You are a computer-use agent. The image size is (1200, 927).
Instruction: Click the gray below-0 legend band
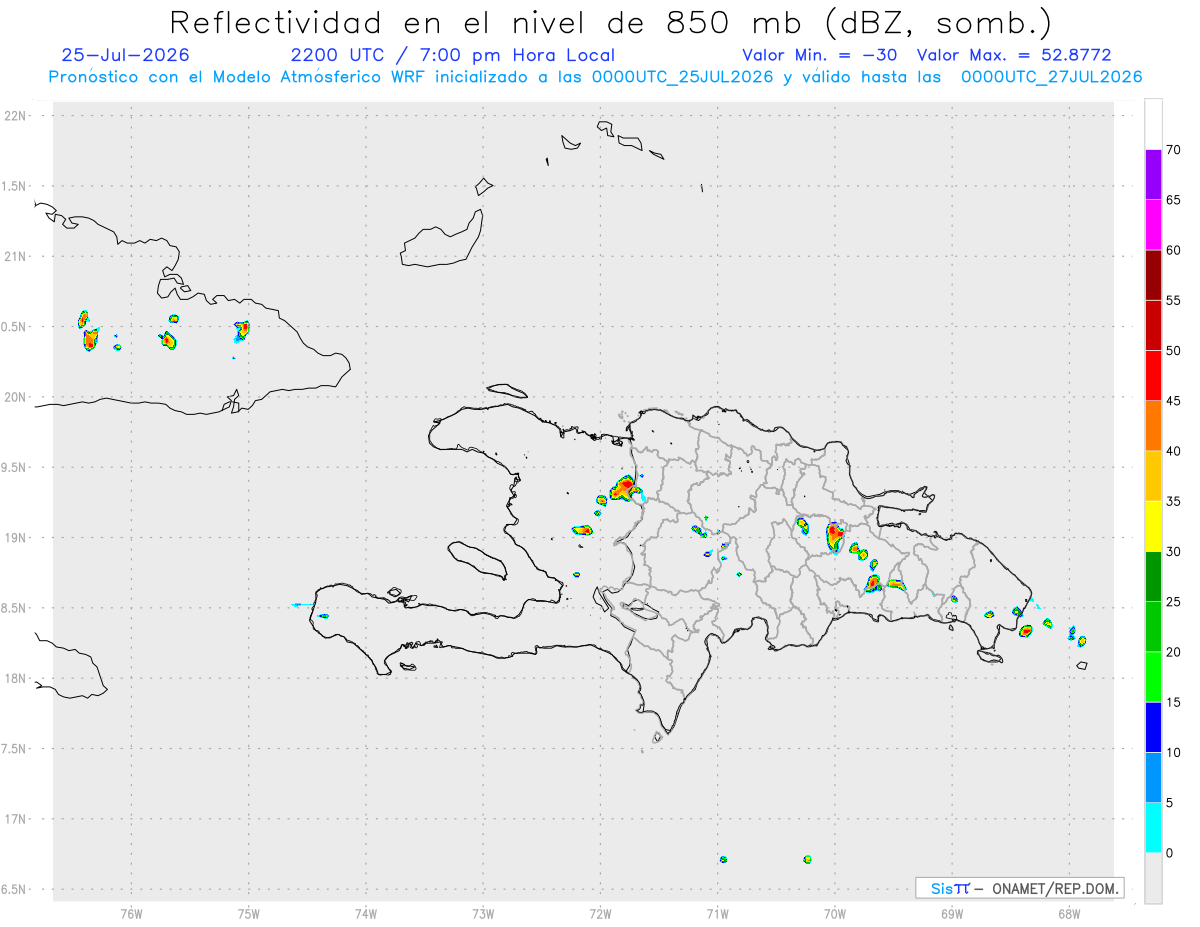tap(1153, 878)
